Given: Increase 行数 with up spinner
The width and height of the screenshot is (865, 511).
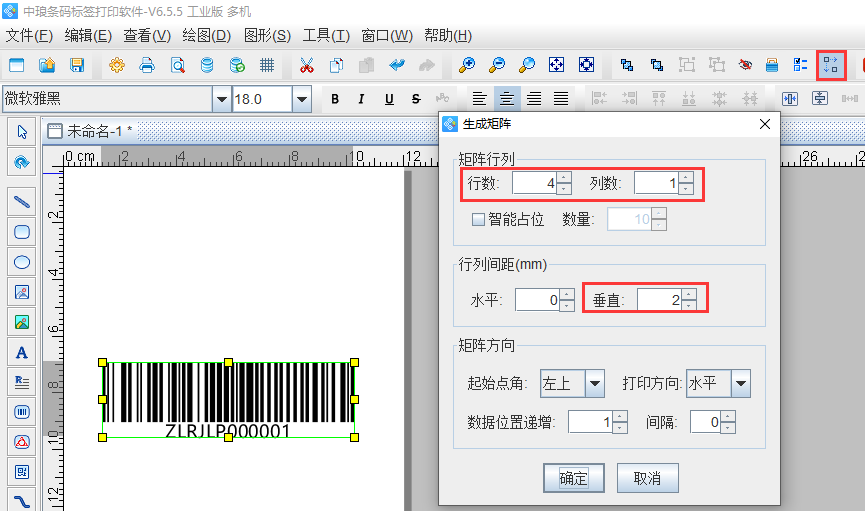Looking at the screenshot, I should (564, 178).
